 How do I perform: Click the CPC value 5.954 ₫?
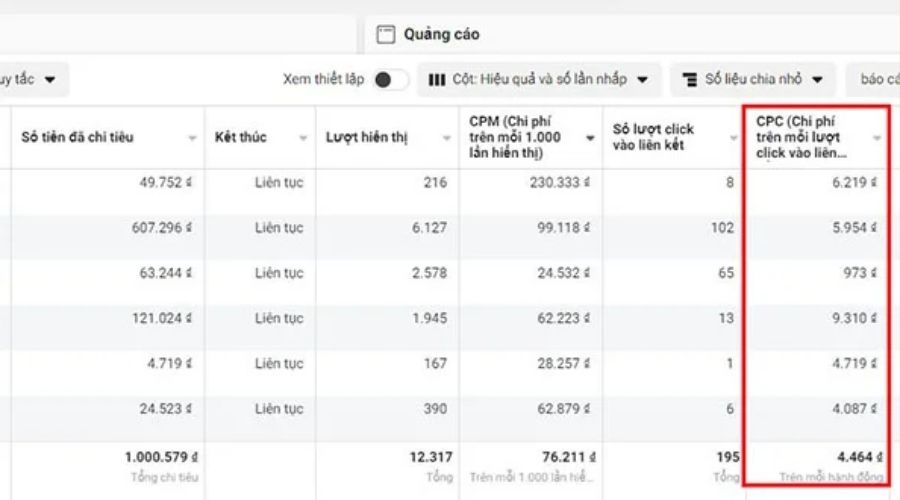[x=855, y=228]
